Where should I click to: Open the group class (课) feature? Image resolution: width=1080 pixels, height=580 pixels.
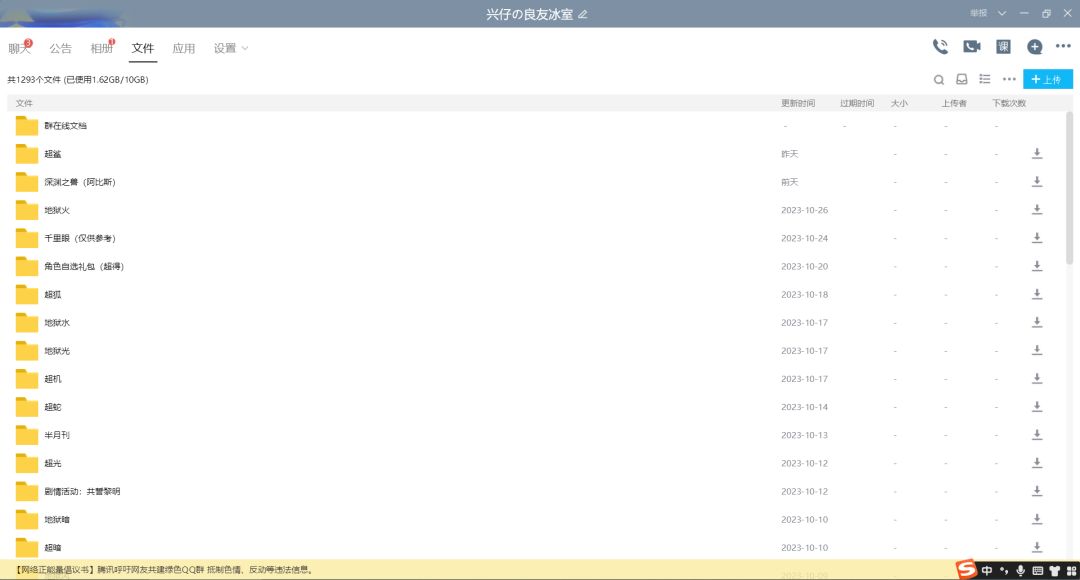tap(1004, 47)
